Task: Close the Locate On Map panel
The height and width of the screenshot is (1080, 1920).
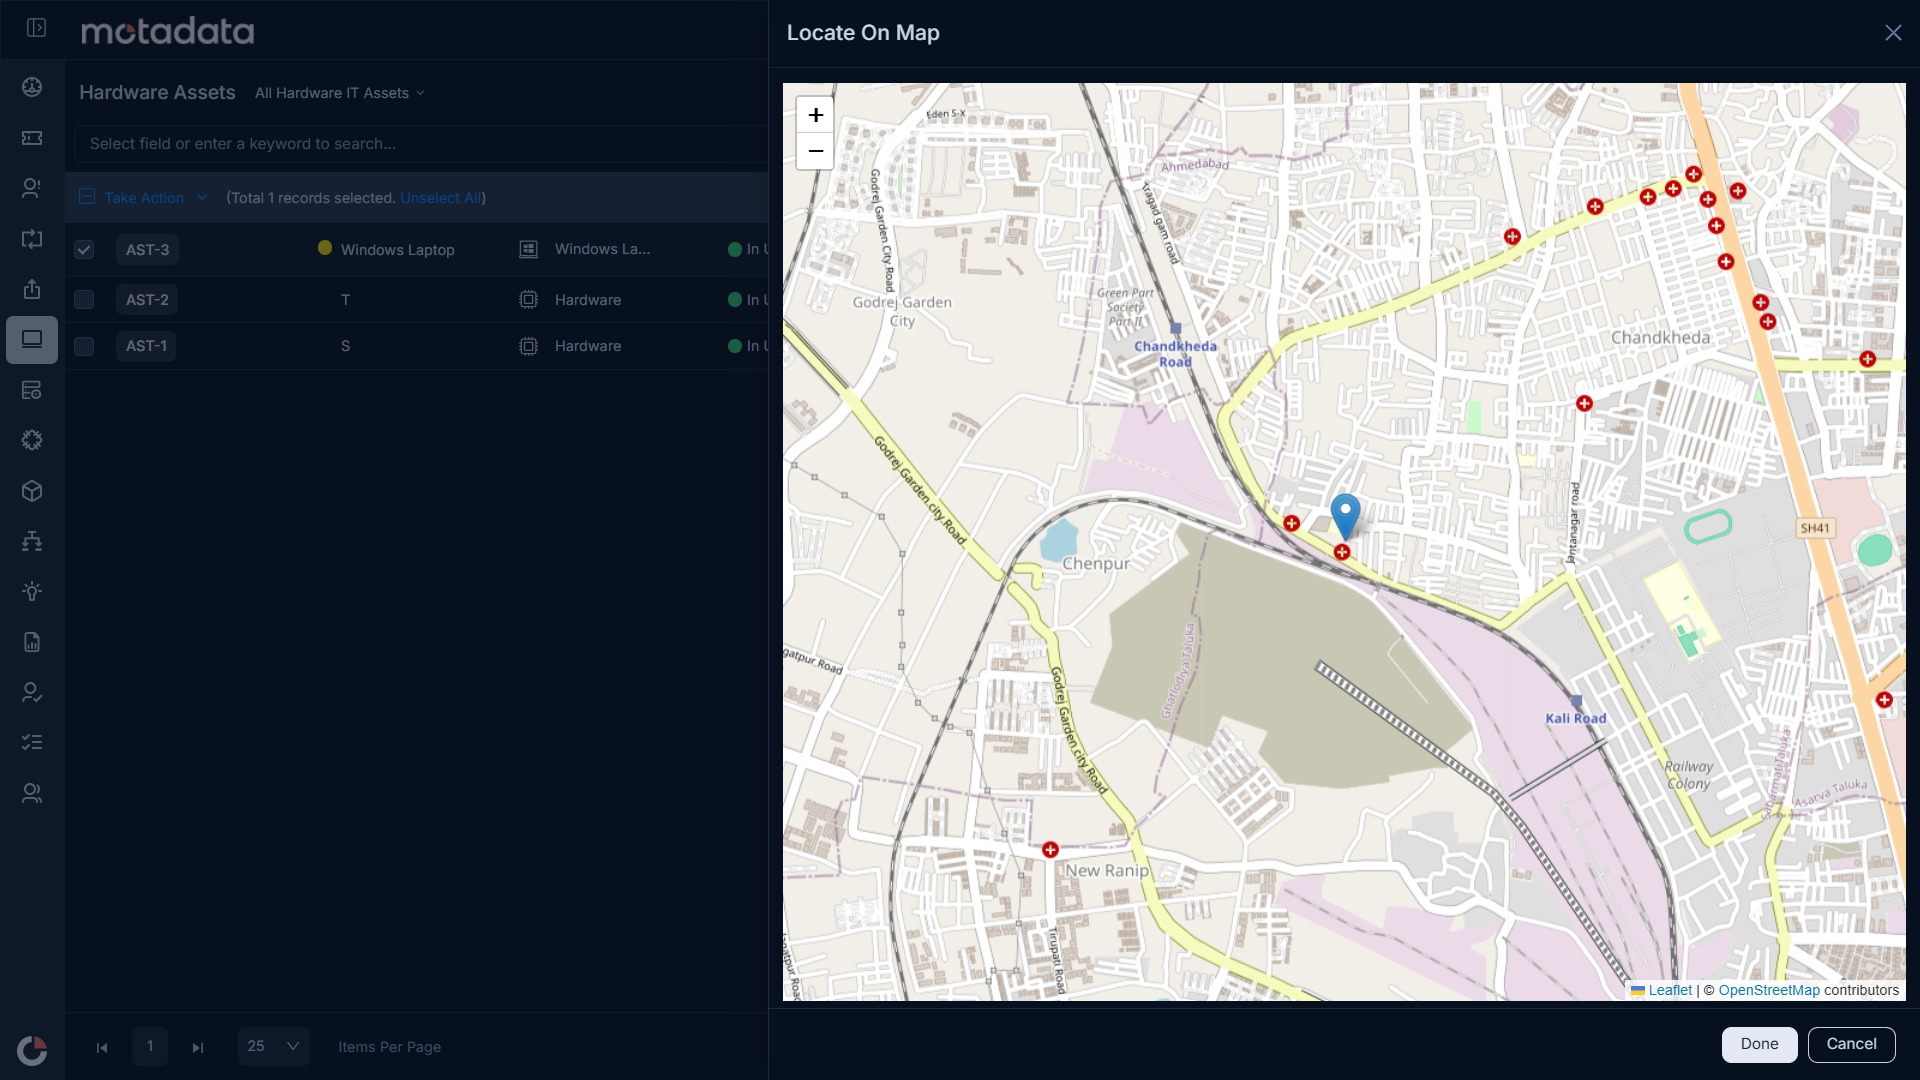Action: (x=1893, y=33)
